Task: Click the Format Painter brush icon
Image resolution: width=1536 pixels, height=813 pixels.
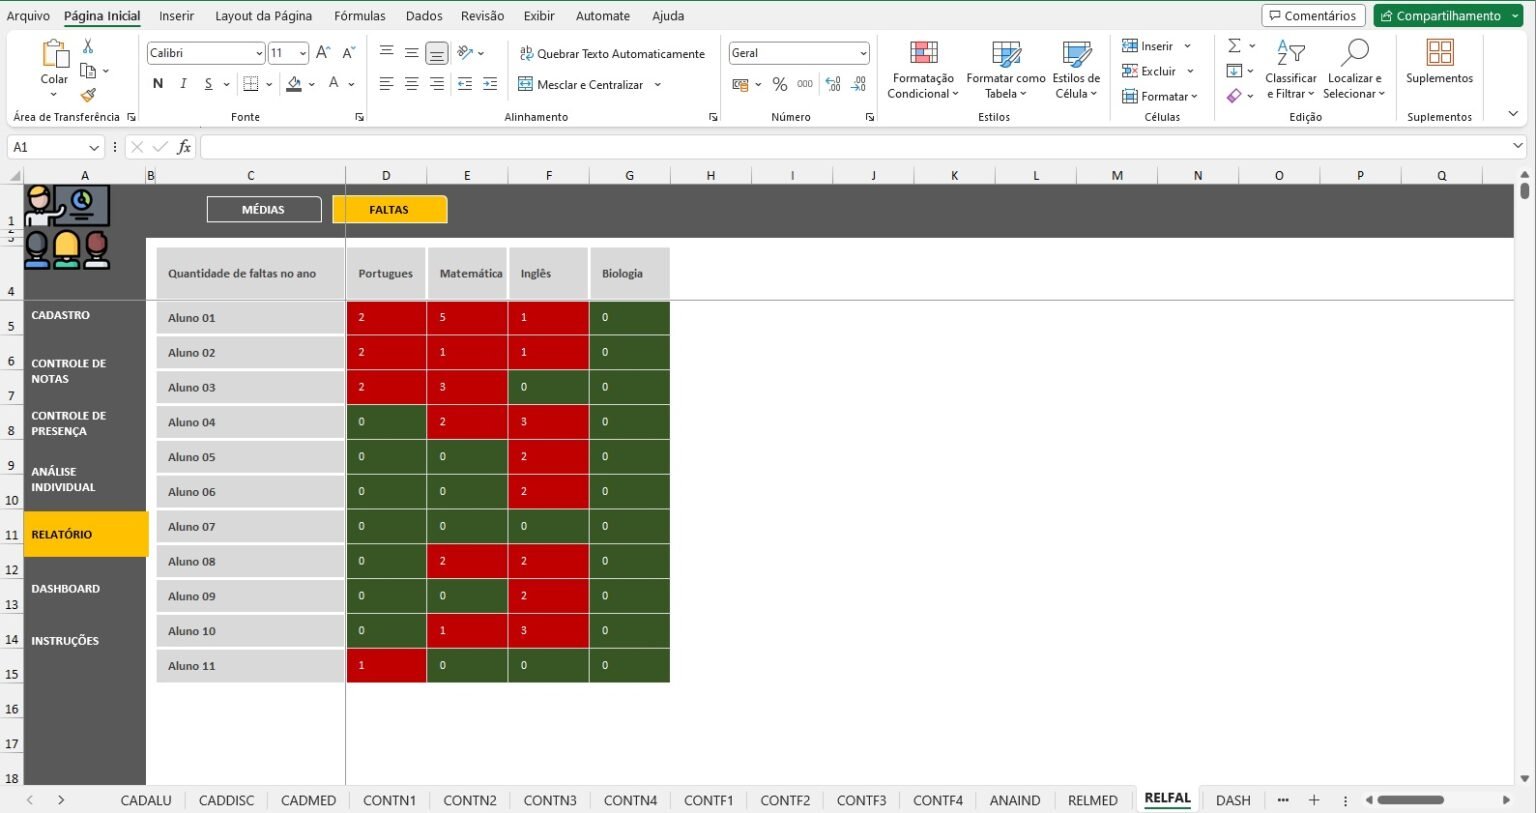Action: click(88, 95)
